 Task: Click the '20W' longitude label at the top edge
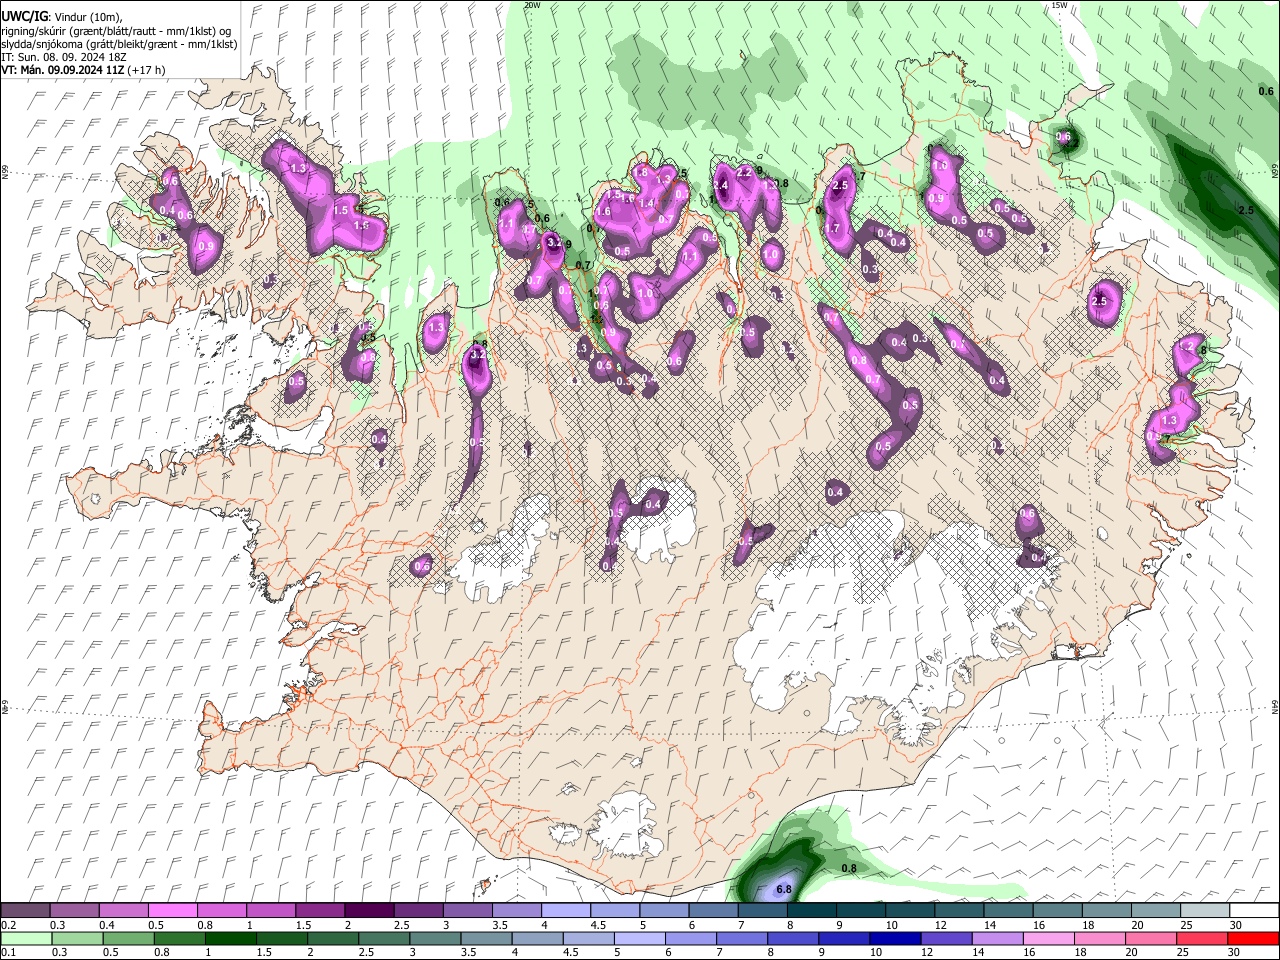532,5
